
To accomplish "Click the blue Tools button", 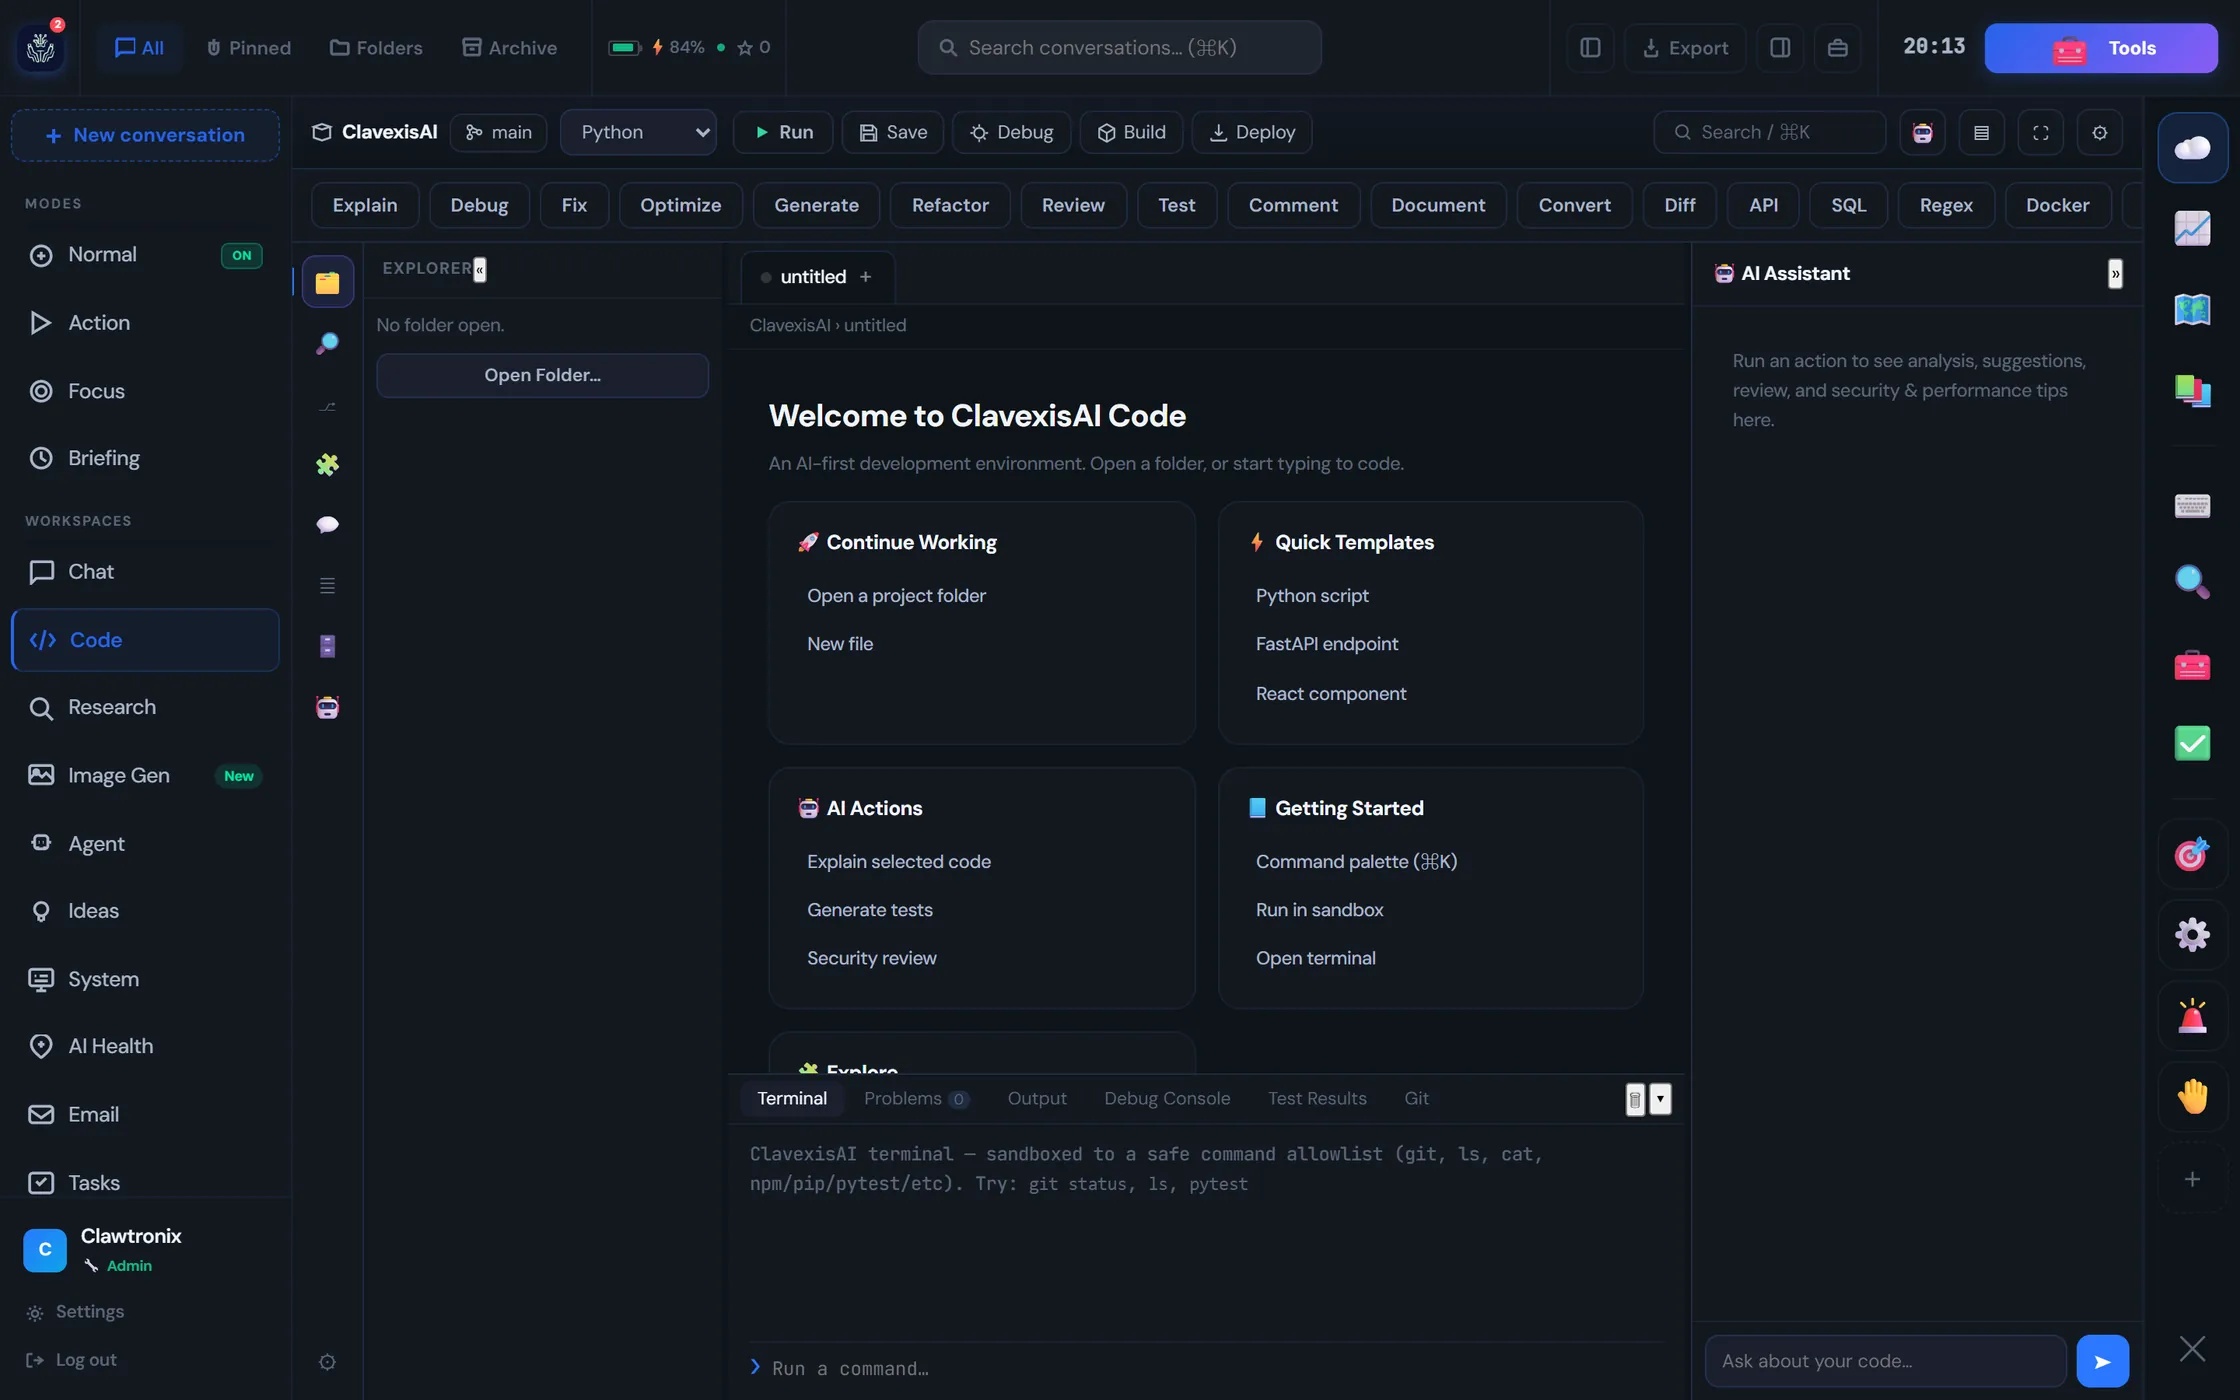I will [x=2101, y=48].
